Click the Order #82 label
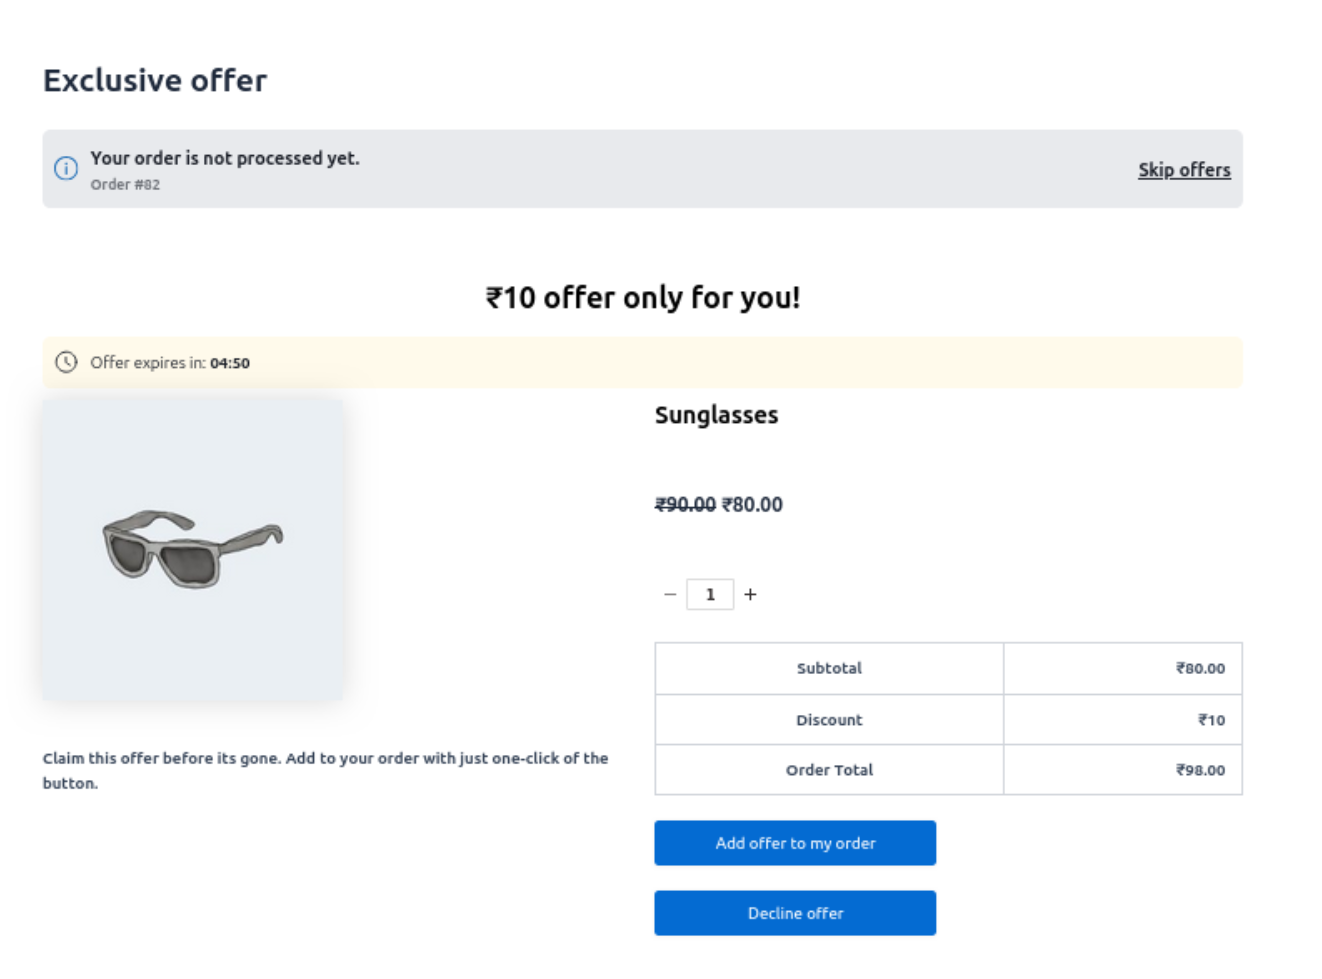Screen dimensions: 1322x979 [x=125, y=184]
